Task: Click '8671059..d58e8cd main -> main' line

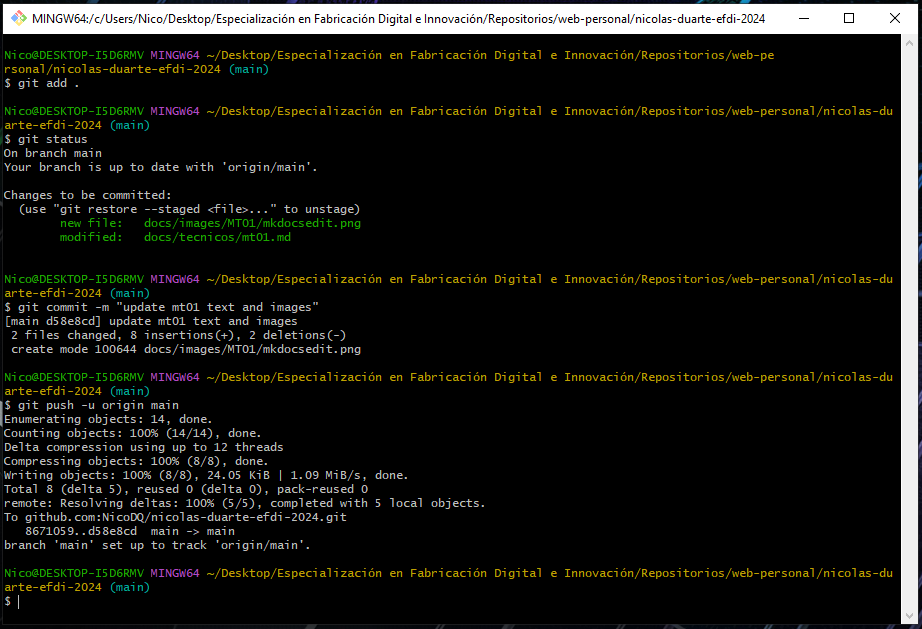Action: pyautogui.click(x=130, y=532)
